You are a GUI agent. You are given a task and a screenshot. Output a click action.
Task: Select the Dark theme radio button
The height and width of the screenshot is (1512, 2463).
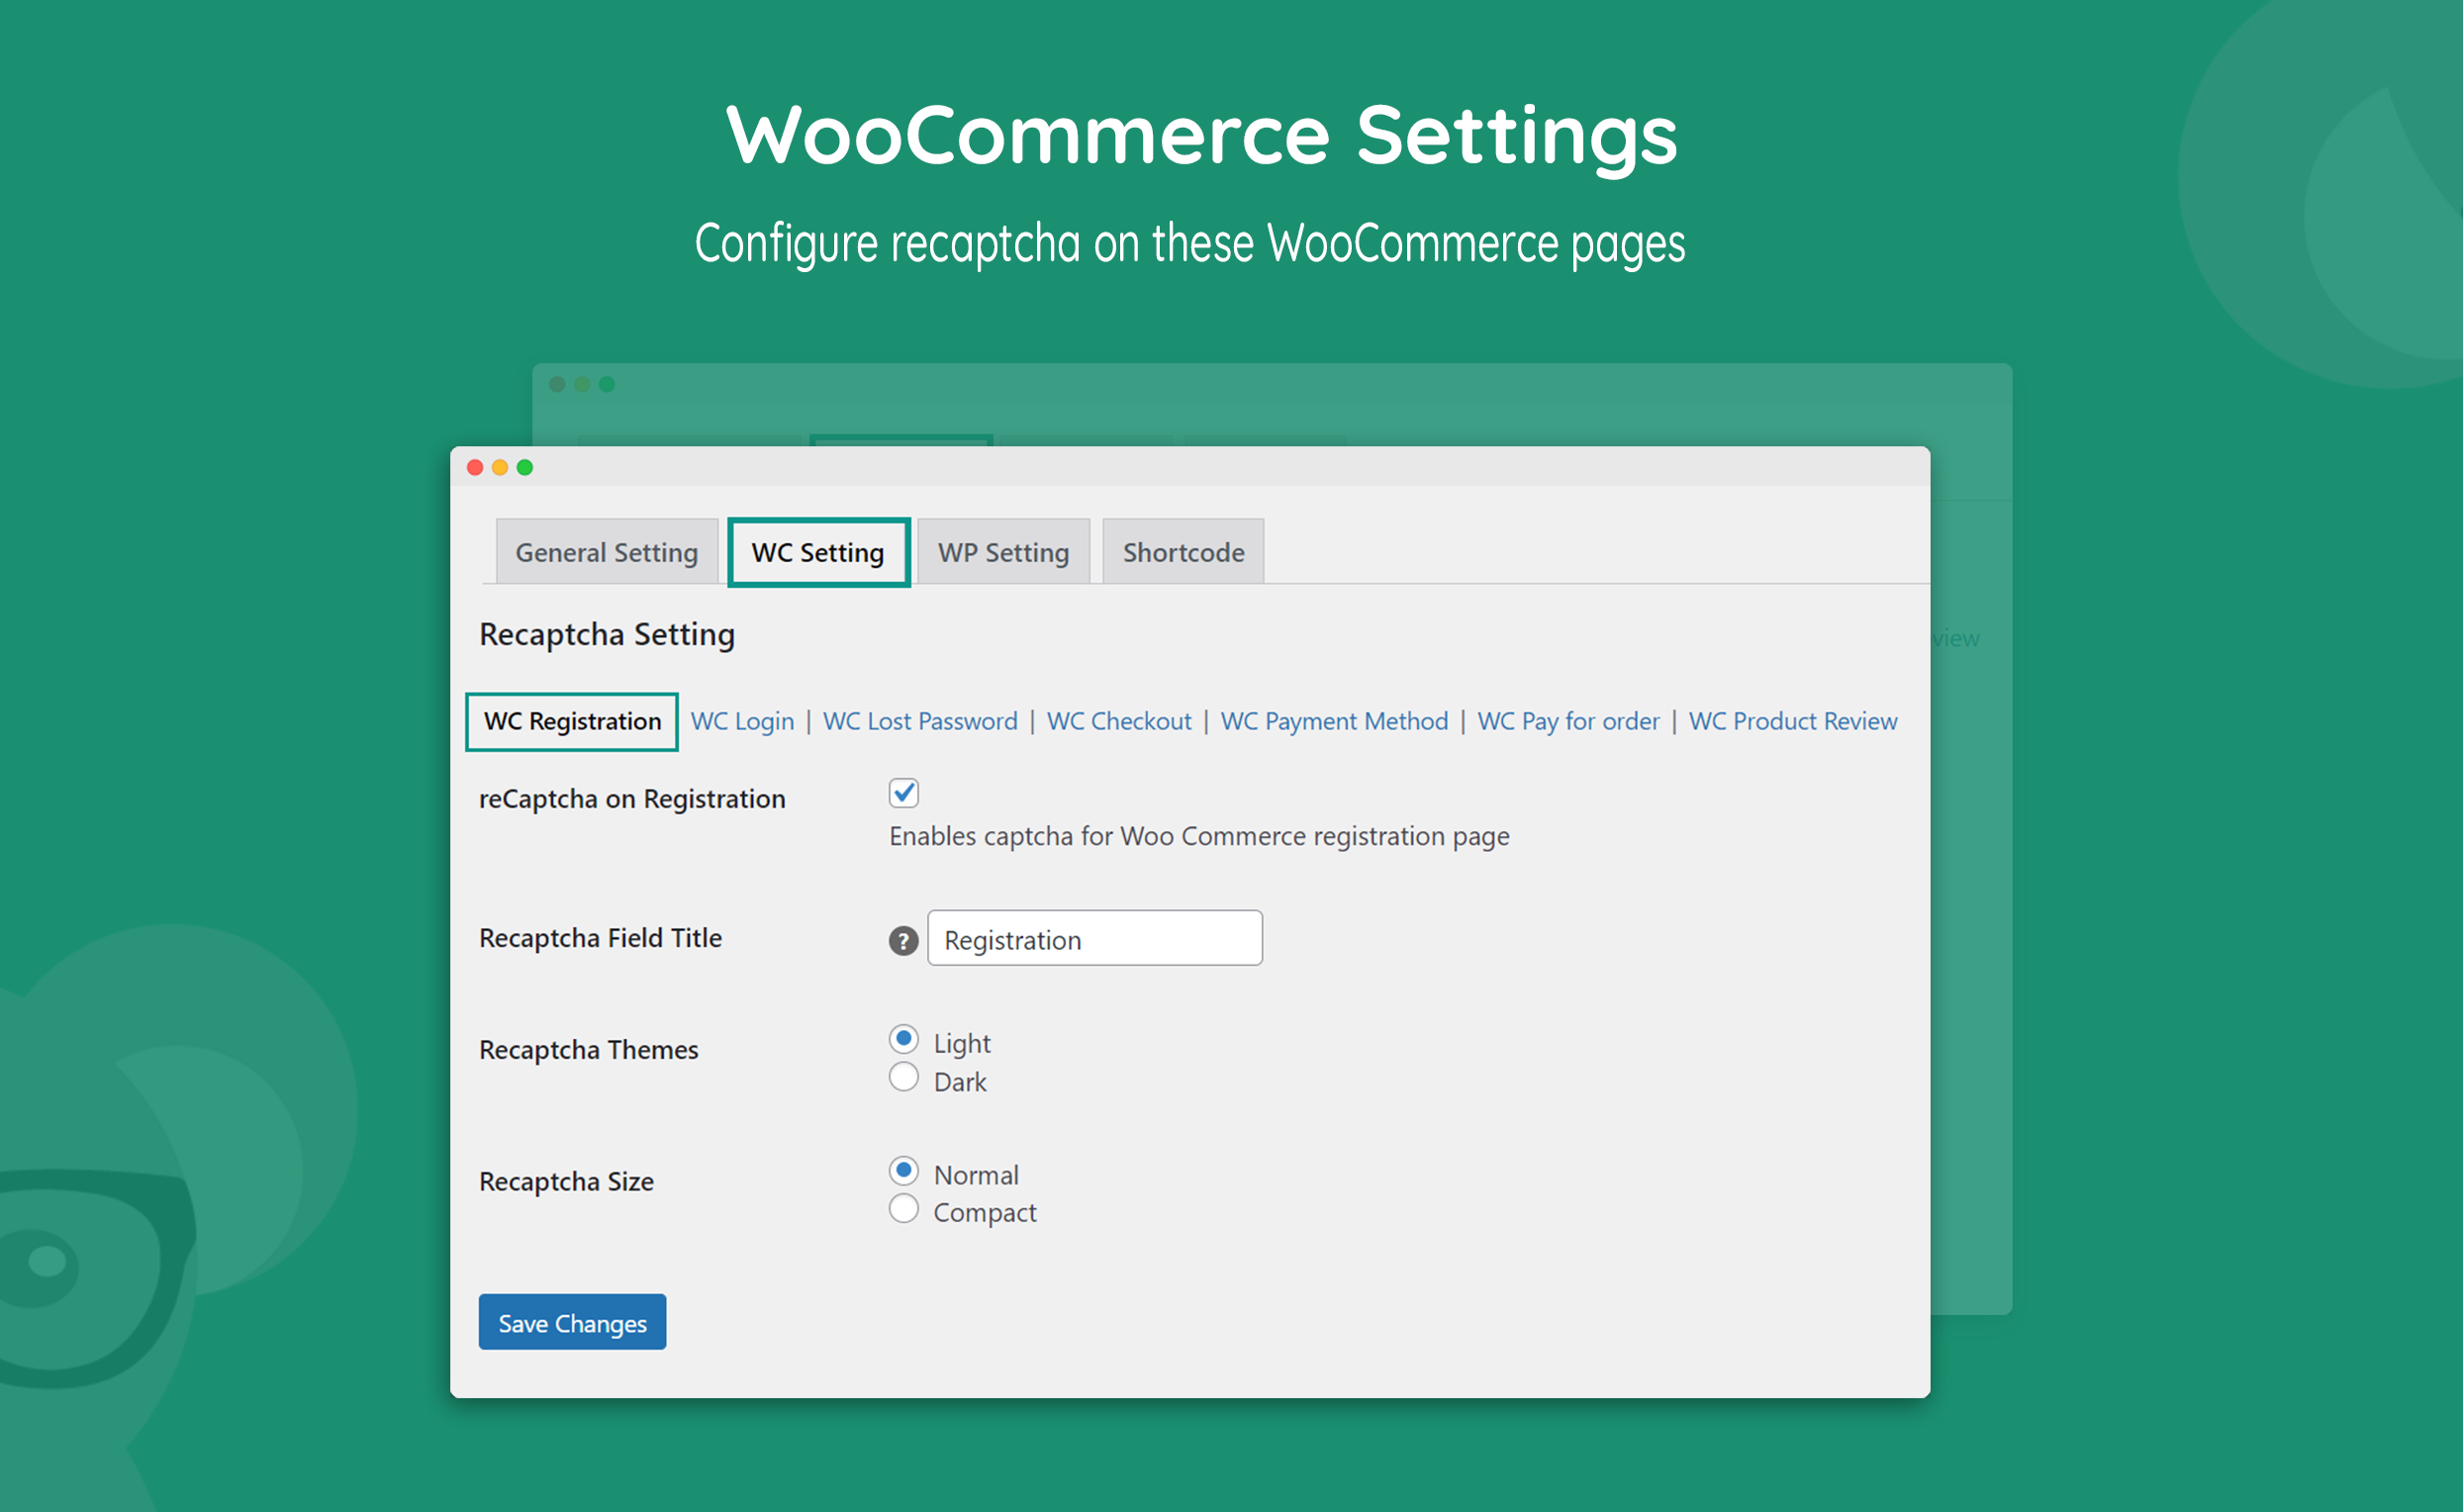(904, 1077)
